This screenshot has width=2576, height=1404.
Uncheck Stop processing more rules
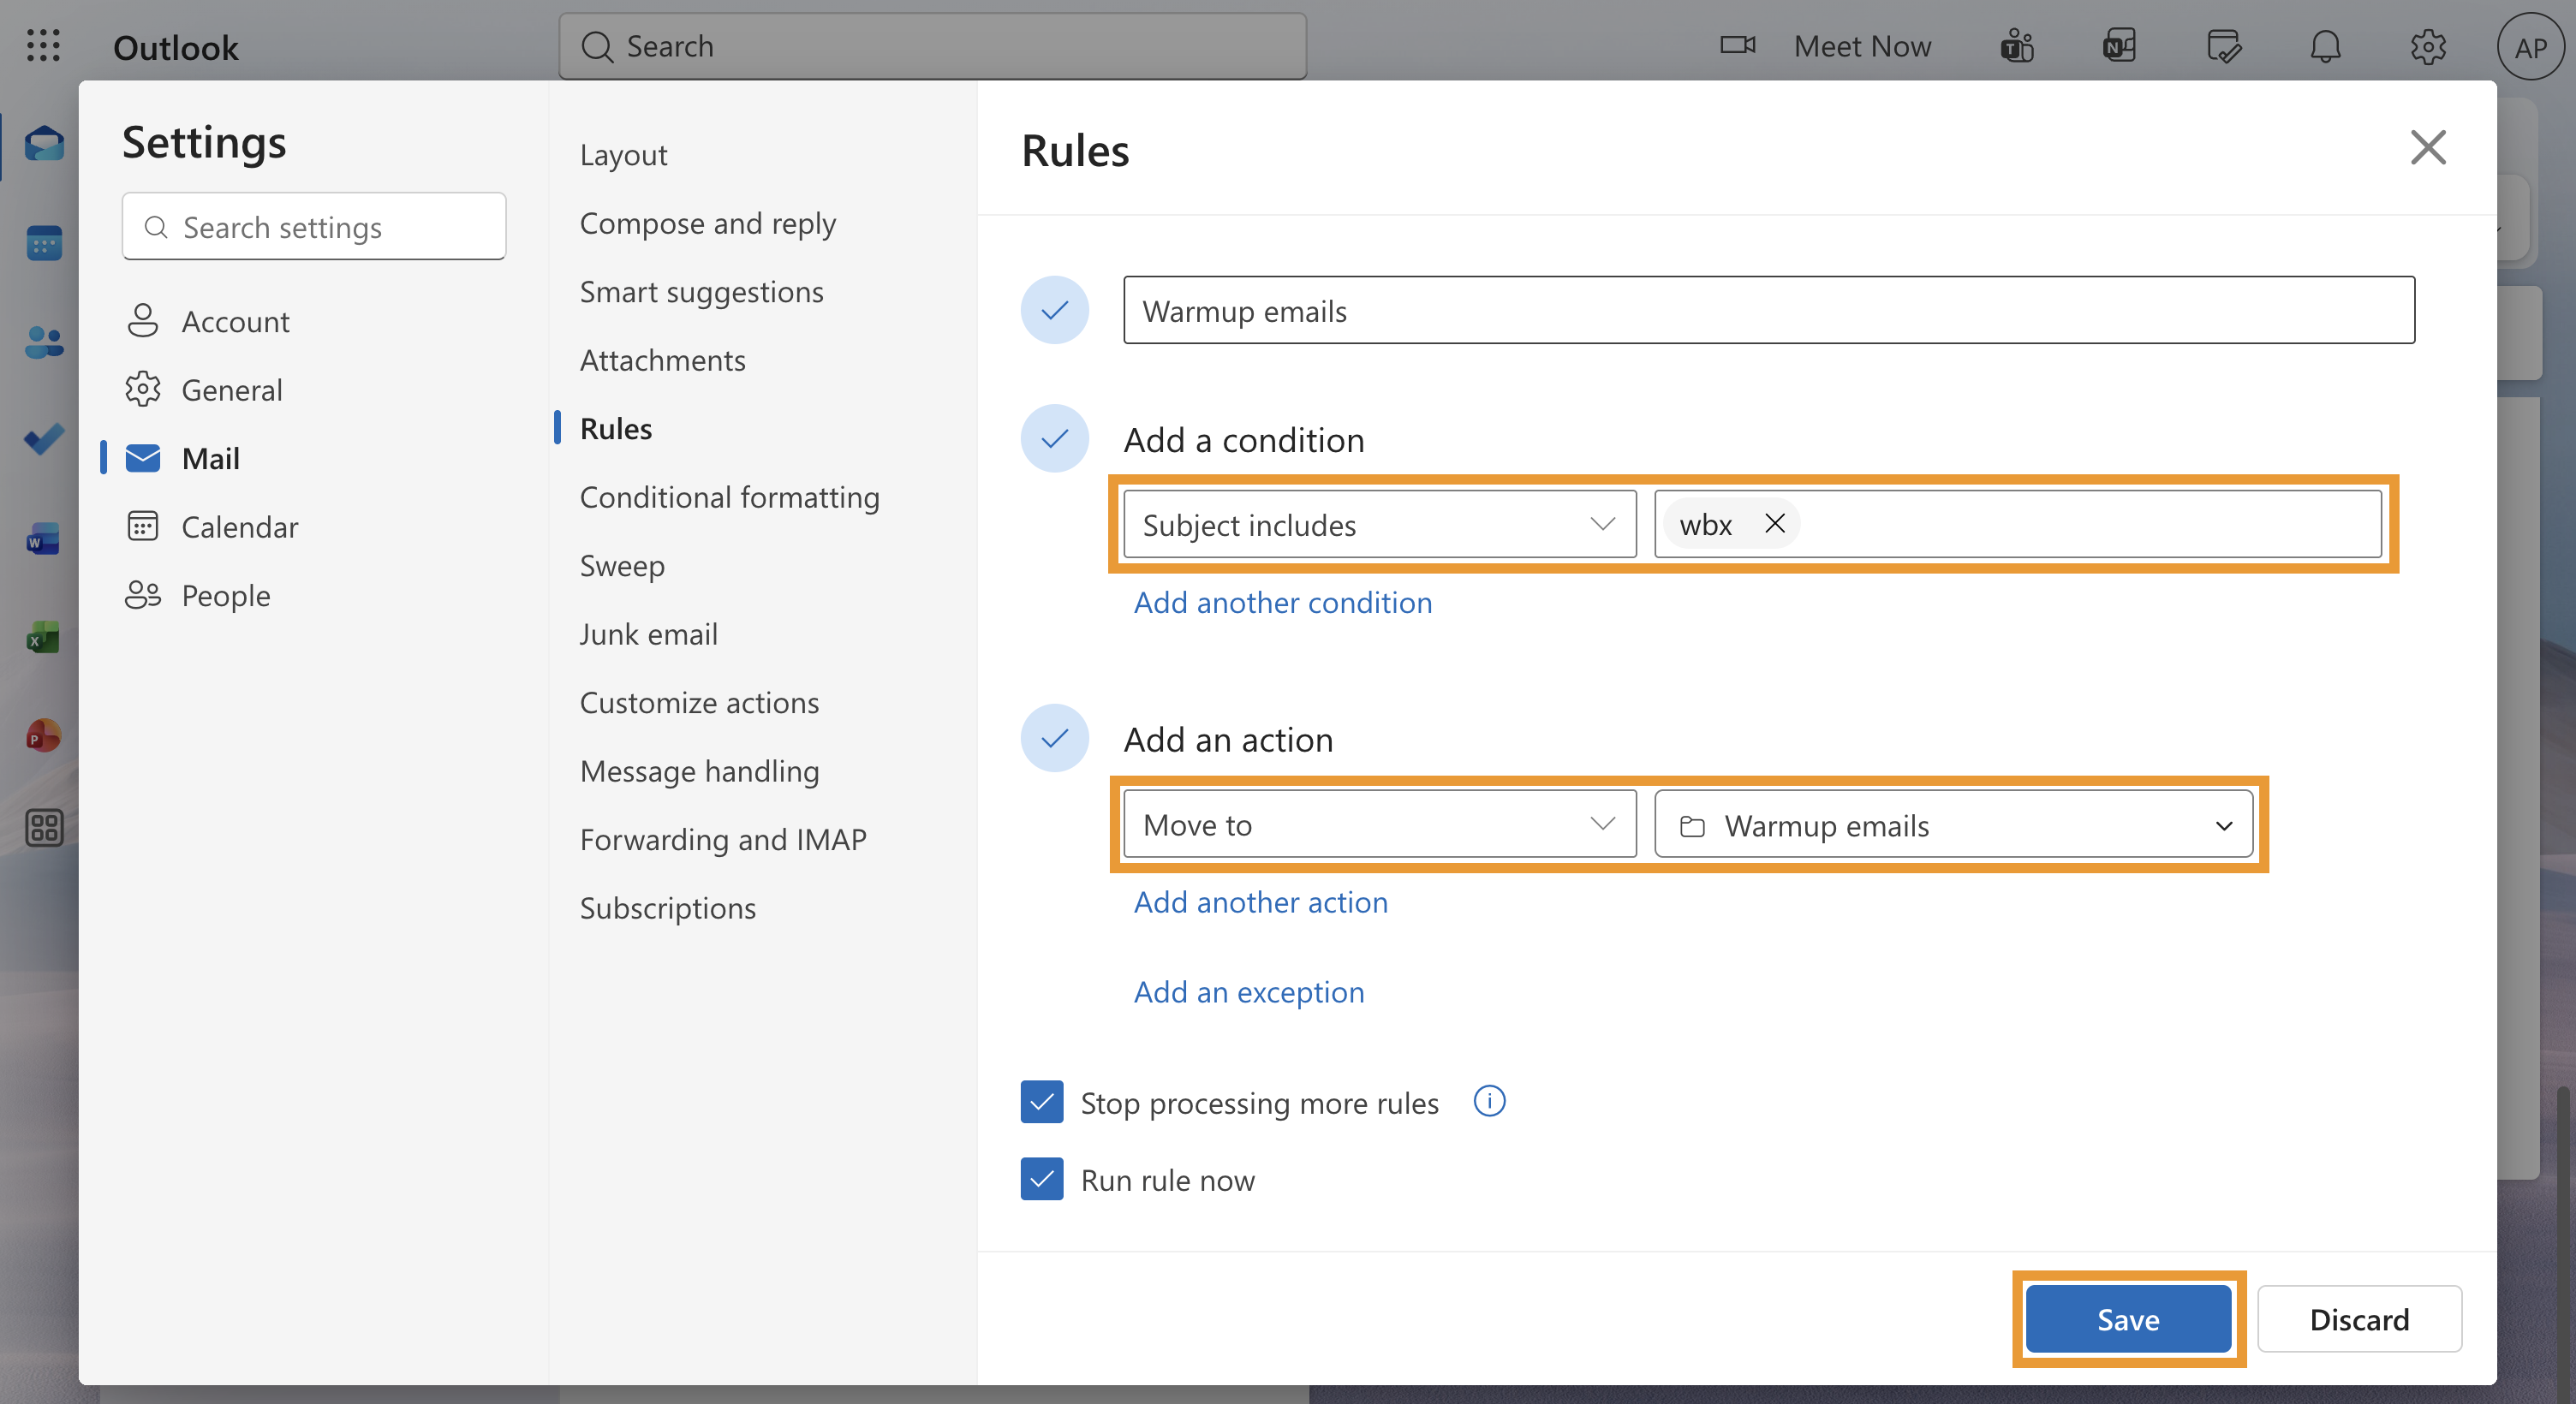[1041, 1102]
